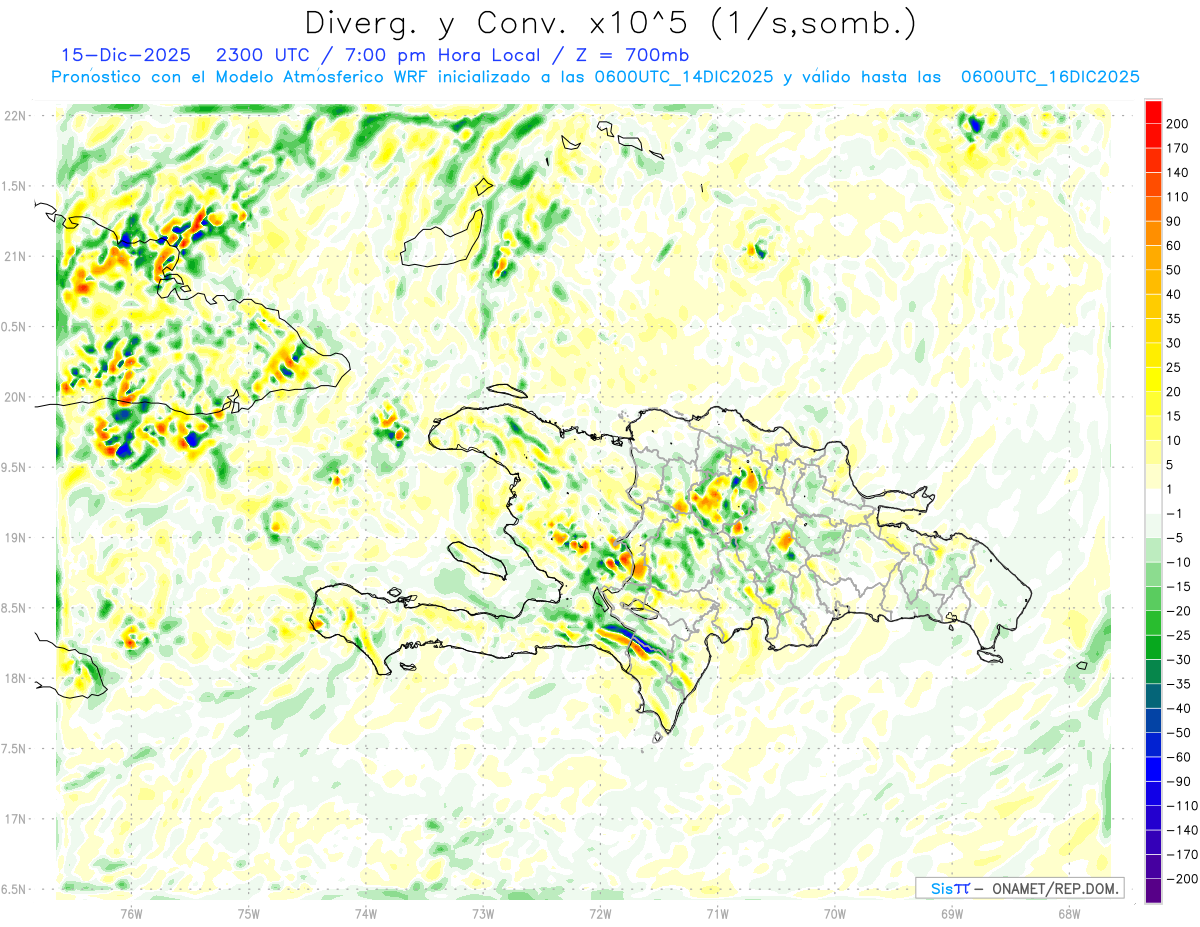Click the '18N' latitude label

click(x=16, y=678)
